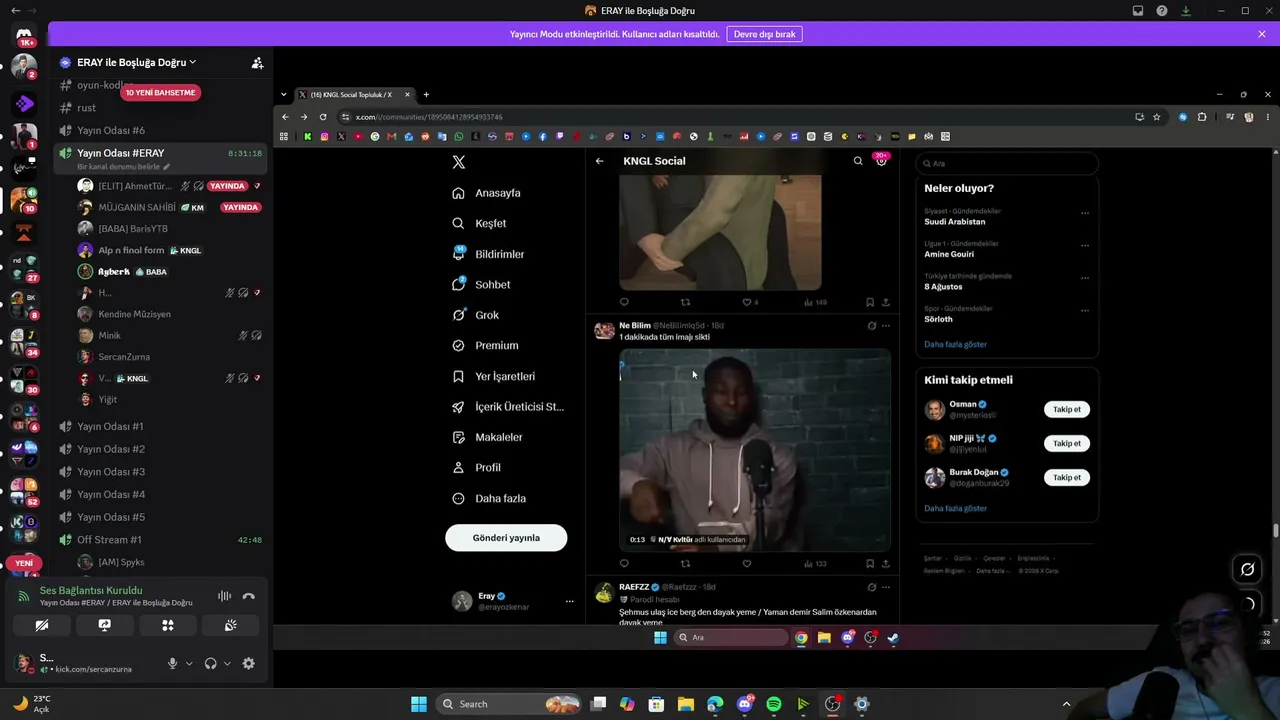
Task: Search within KNGL Social community
Action: [858, 161]
